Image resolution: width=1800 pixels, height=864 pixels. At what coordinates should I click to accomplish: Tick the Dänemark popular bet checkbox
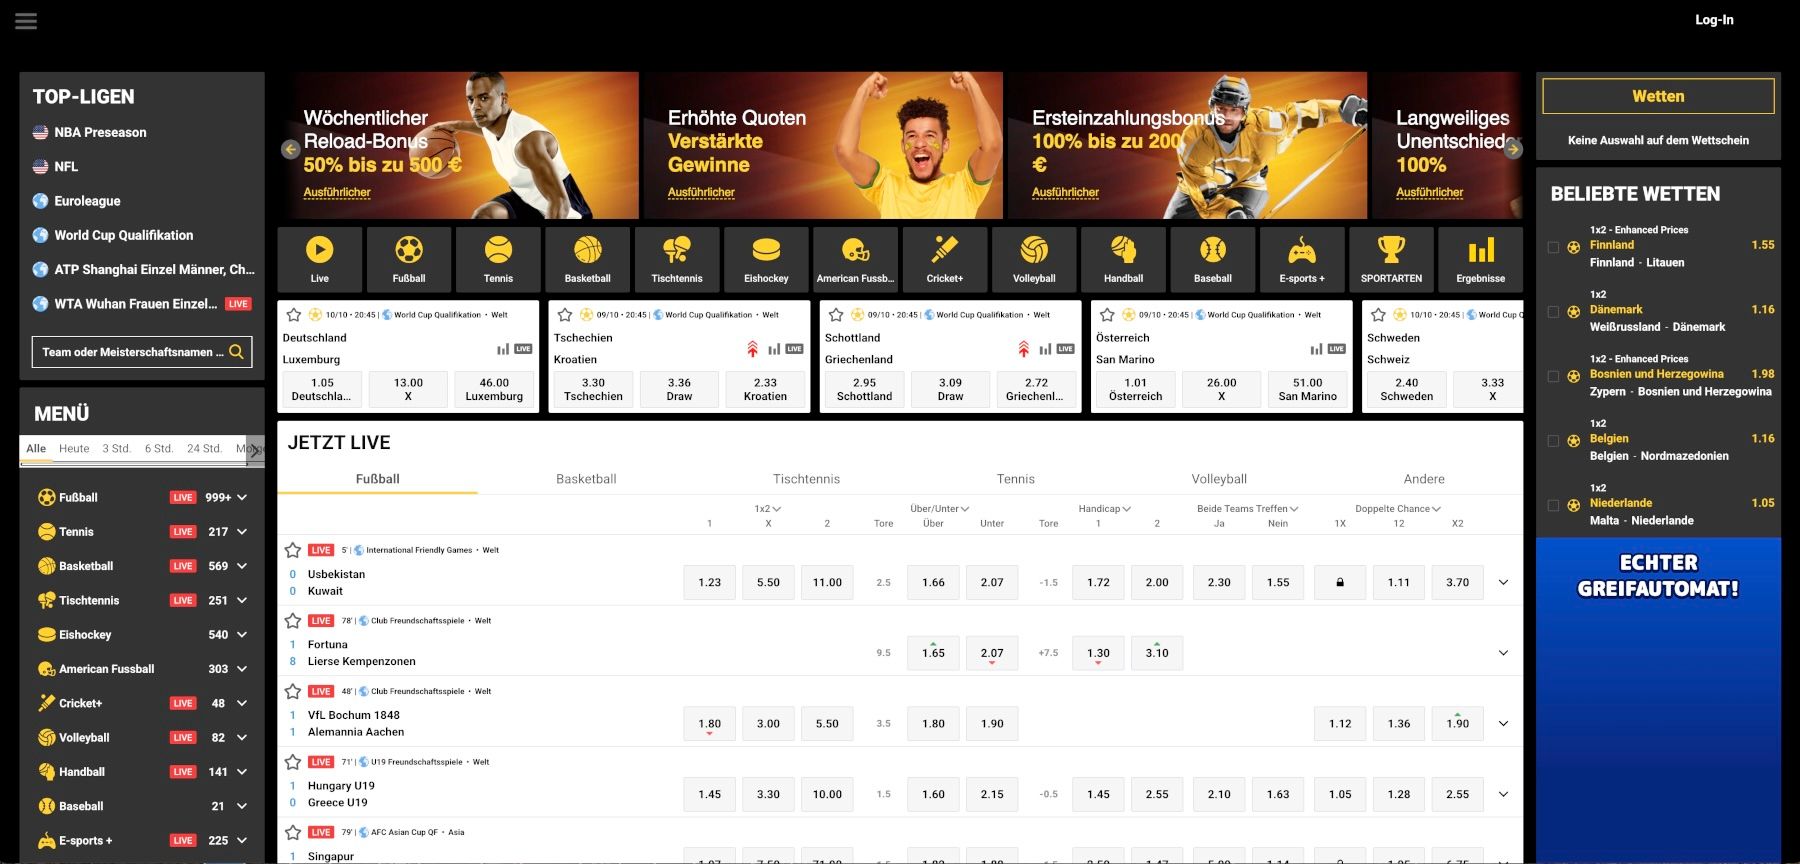1553,312
